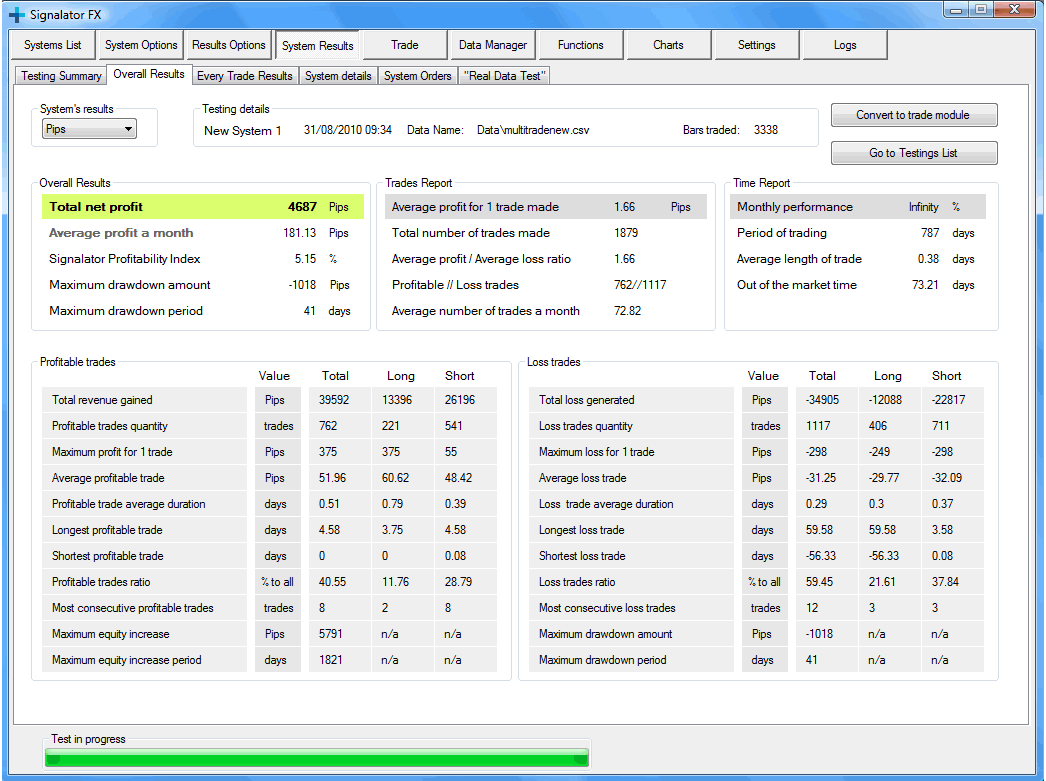Click Longest profitable trade label
1046x781 pixels.
[x=107, y=530]
